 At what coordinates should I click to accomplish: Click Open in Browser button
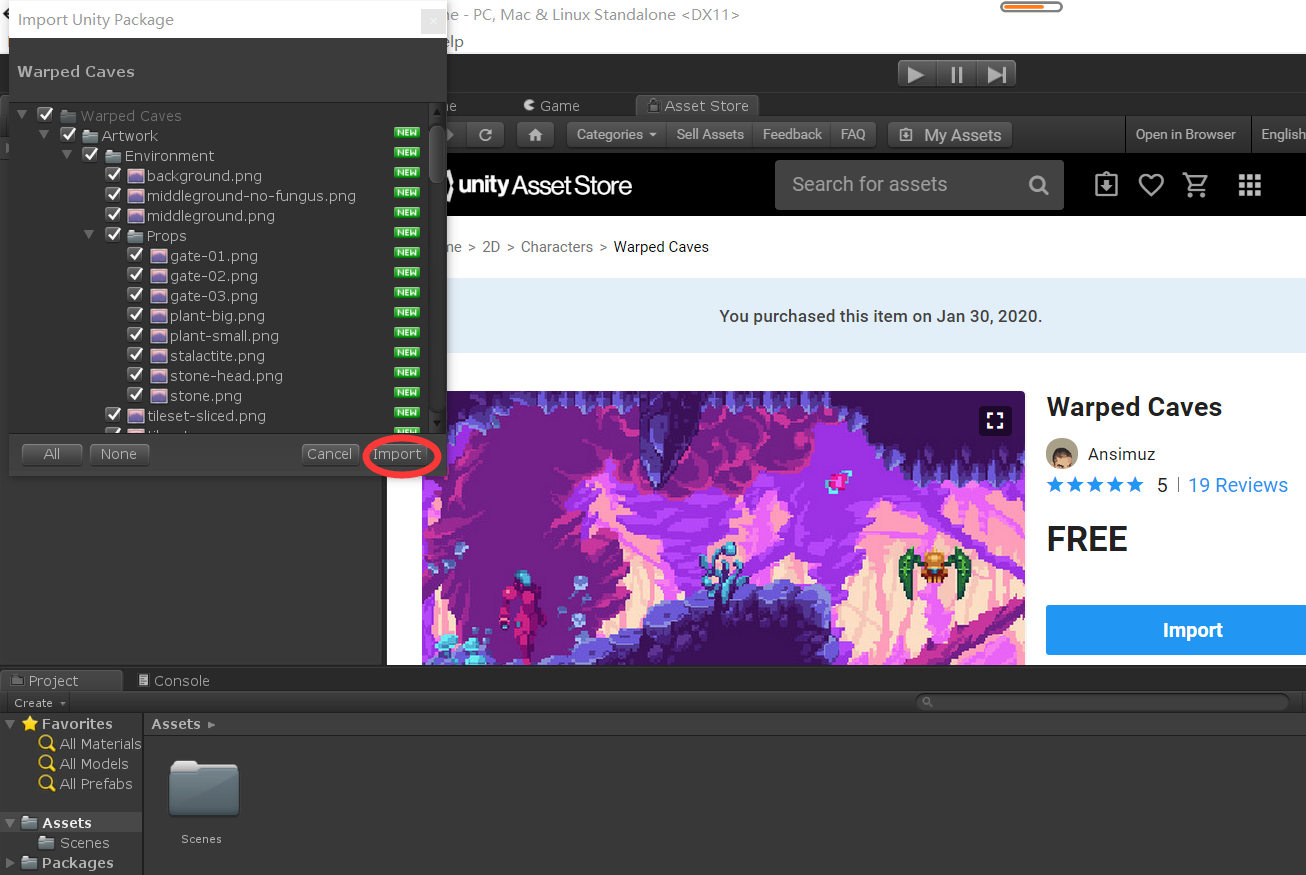(1185, 135)
